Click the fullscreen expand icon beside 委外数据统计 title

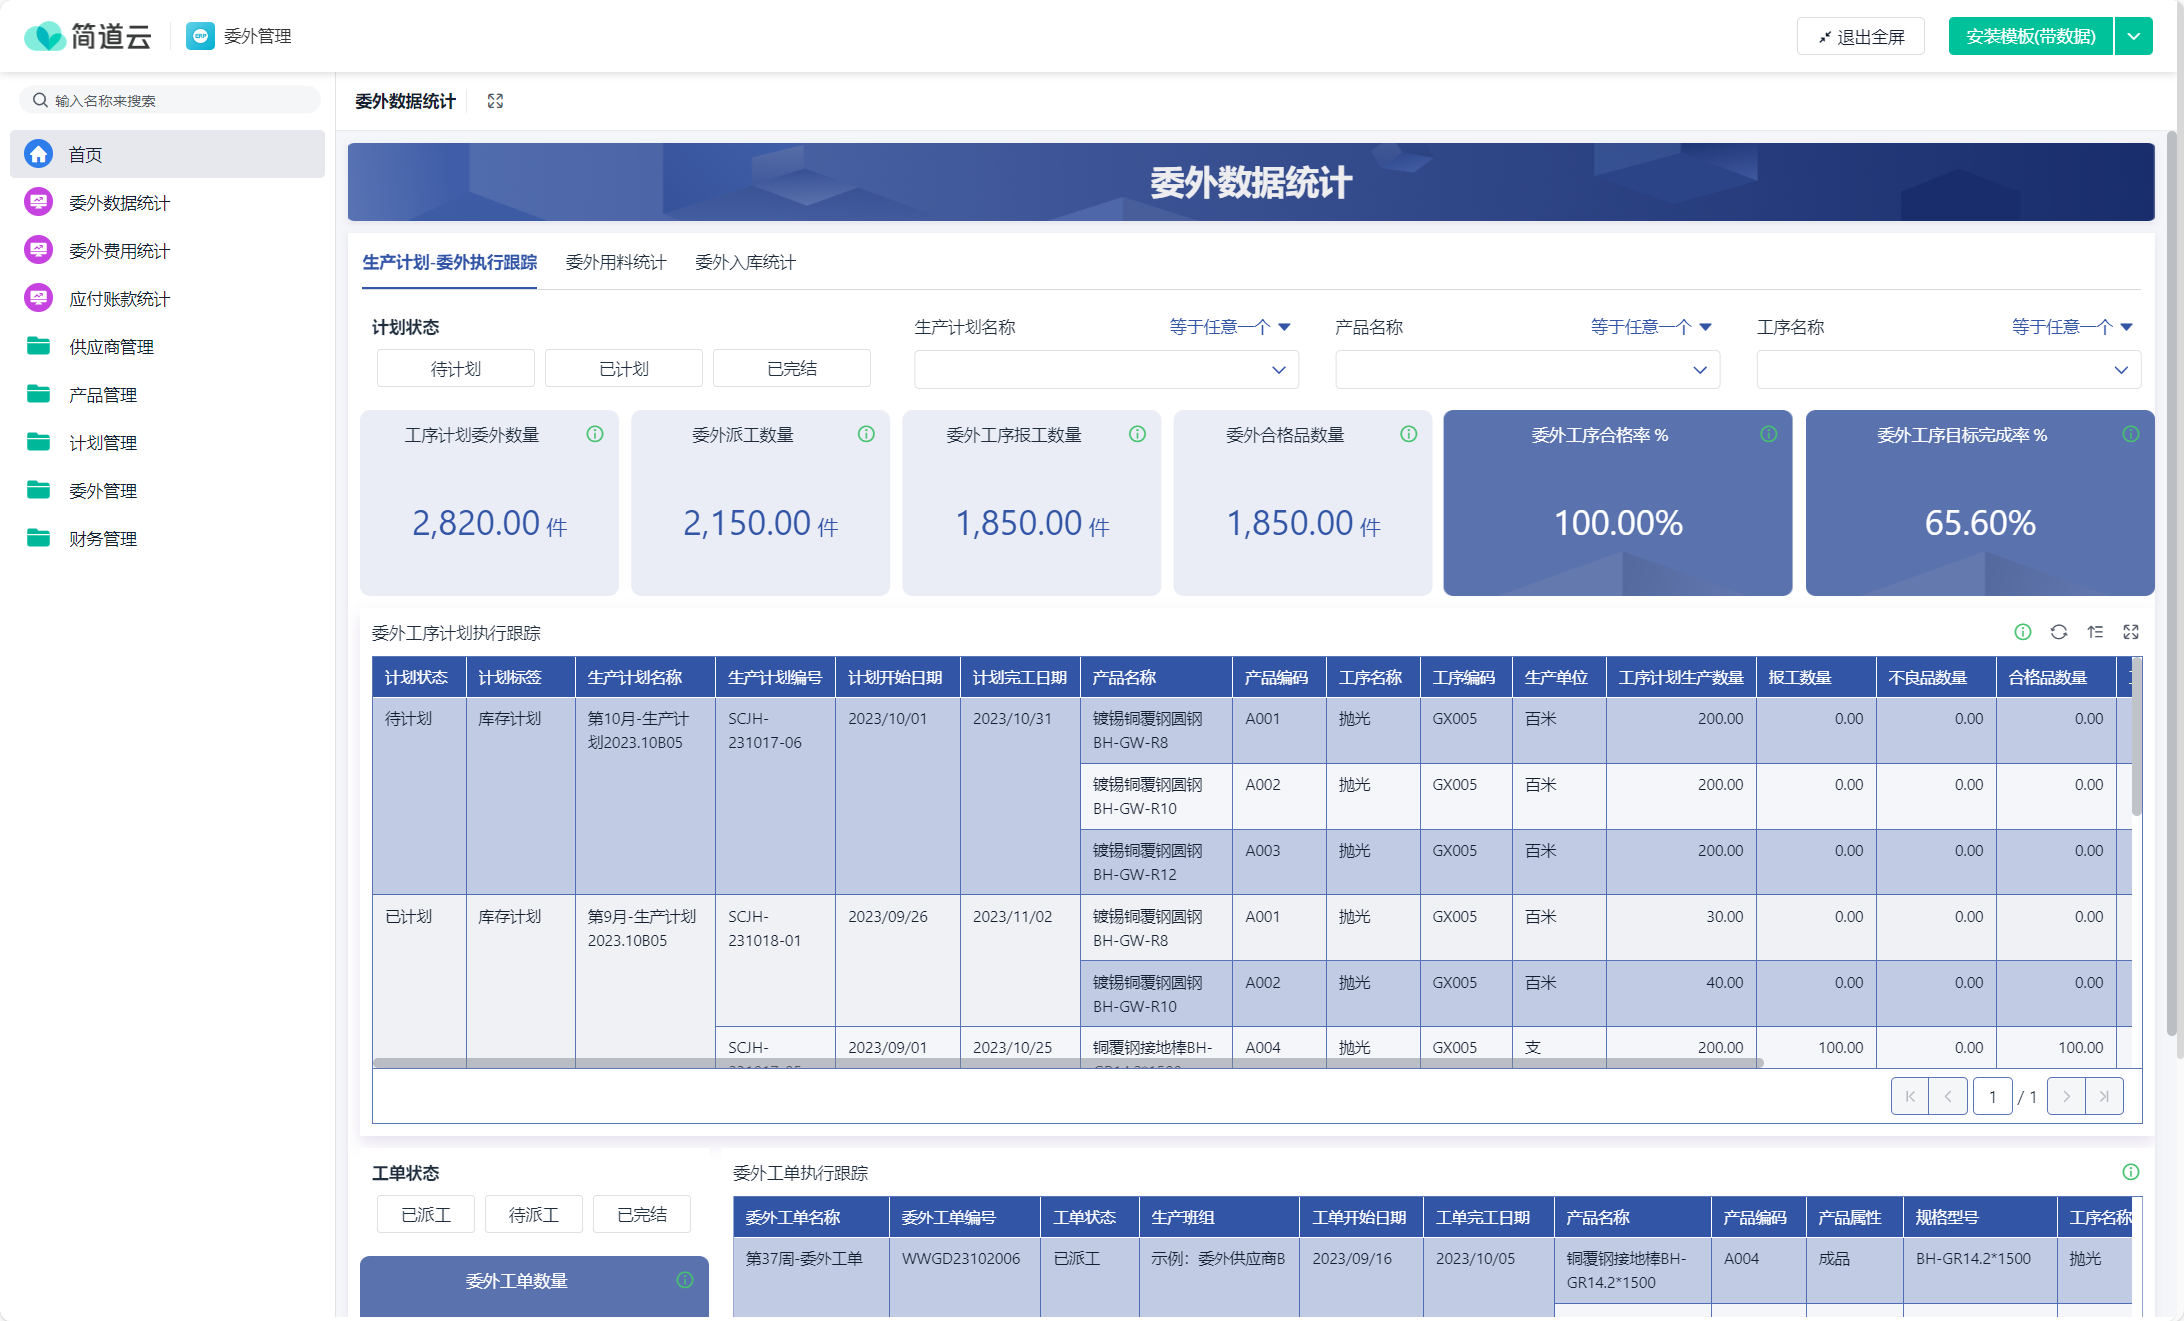[495, 101]
